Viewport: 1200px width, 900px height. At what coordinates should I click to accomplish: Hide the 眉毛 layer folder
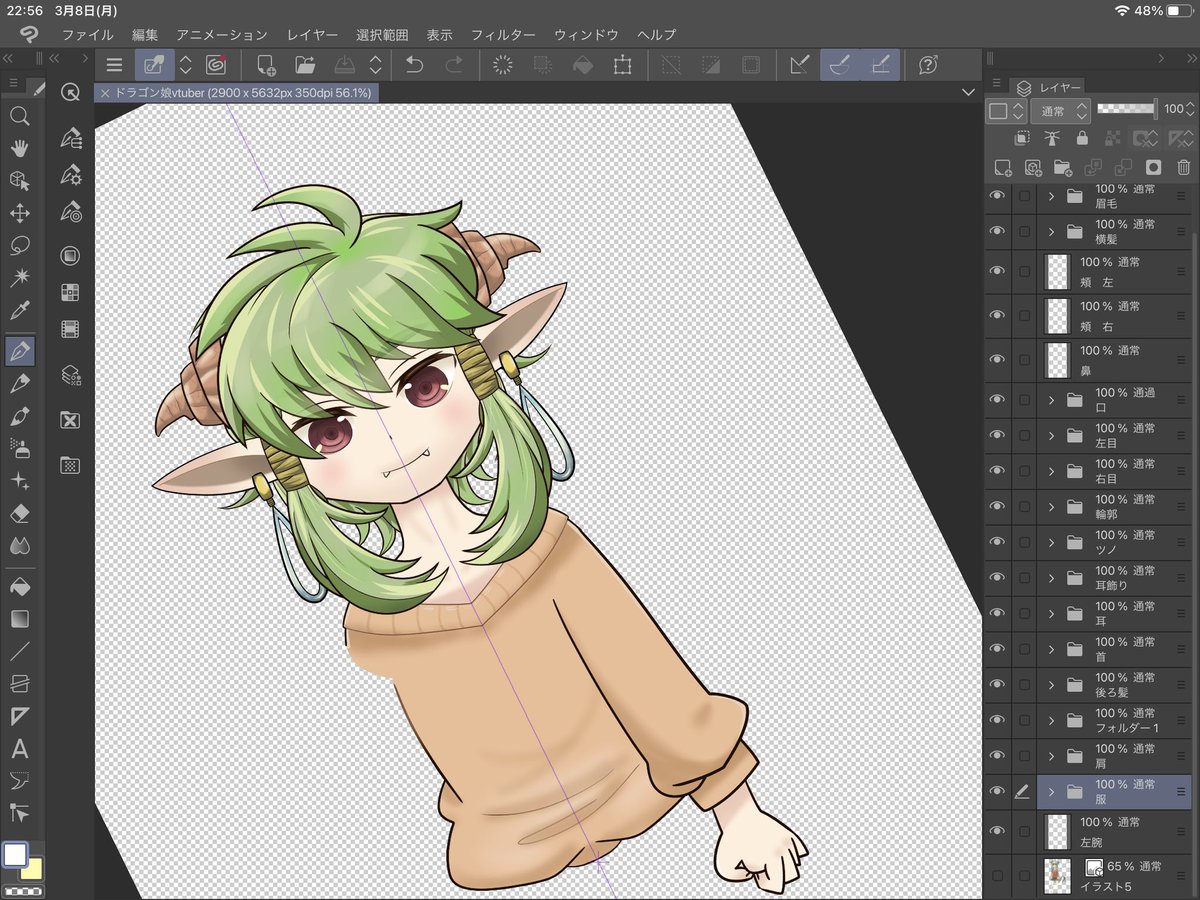click(996, 196)
